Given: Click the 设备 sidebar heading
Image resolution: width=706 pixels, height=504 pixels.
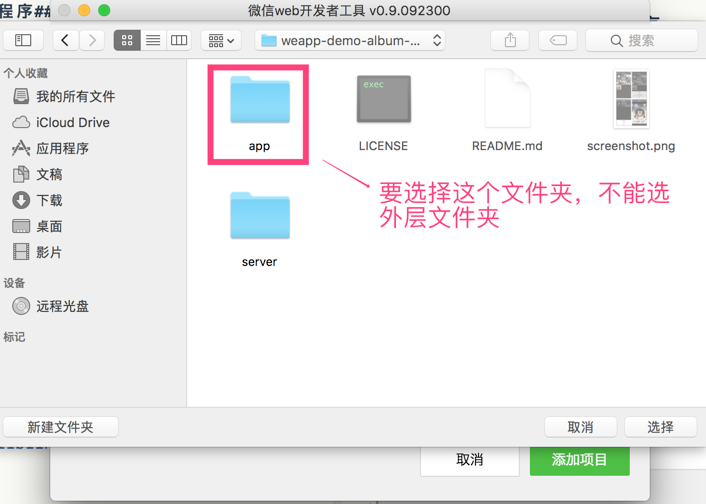Looking at the screenshot, I should tap(14, 282).
